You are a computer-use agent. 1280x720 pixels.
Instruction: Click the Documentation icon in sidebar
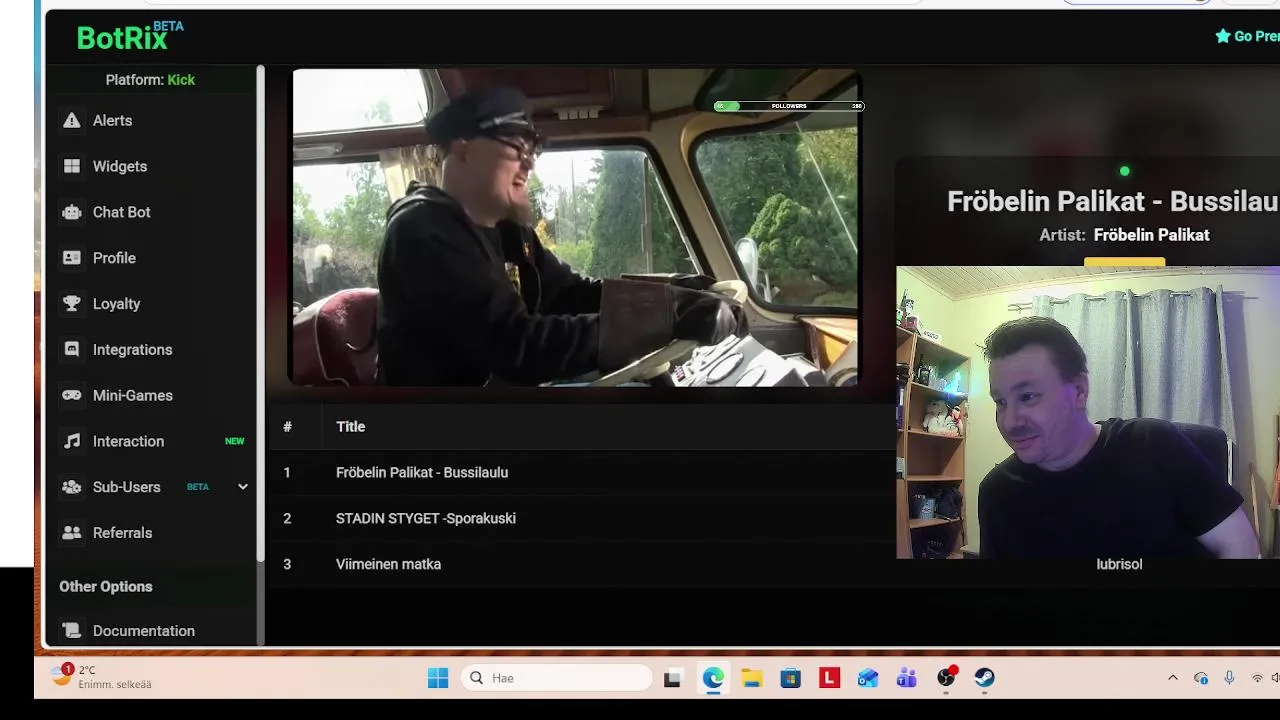(71, 631)
